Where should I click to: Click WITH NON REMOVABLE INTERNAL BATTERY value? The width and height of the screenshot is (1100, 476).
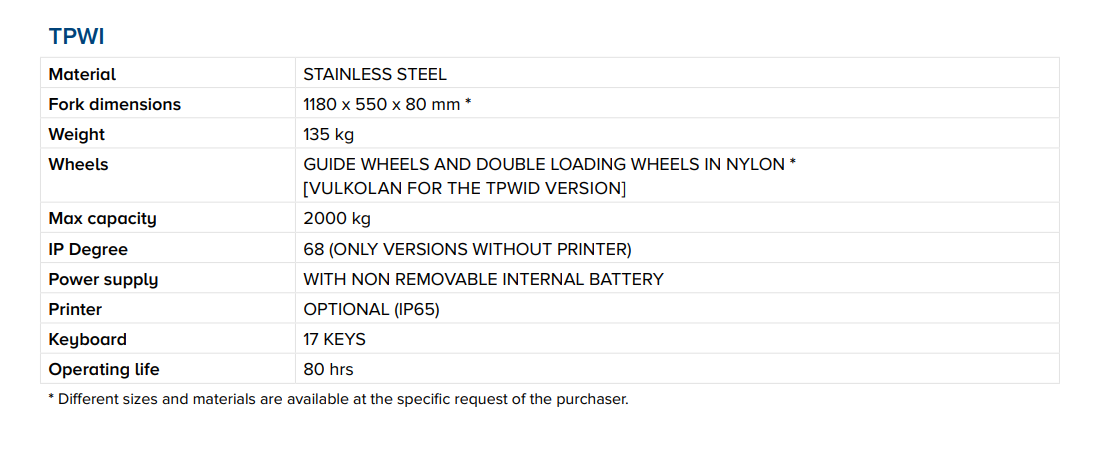coord(483,279)
